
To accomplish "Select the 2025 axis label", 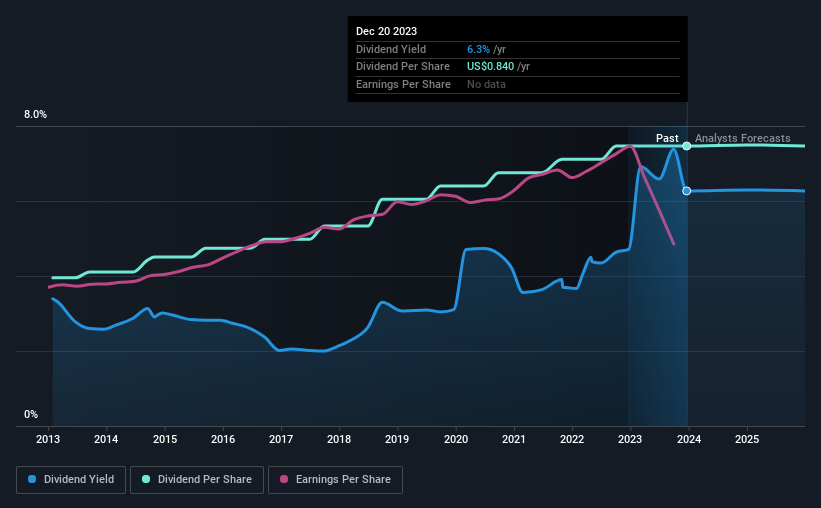I will coord(747,439).
